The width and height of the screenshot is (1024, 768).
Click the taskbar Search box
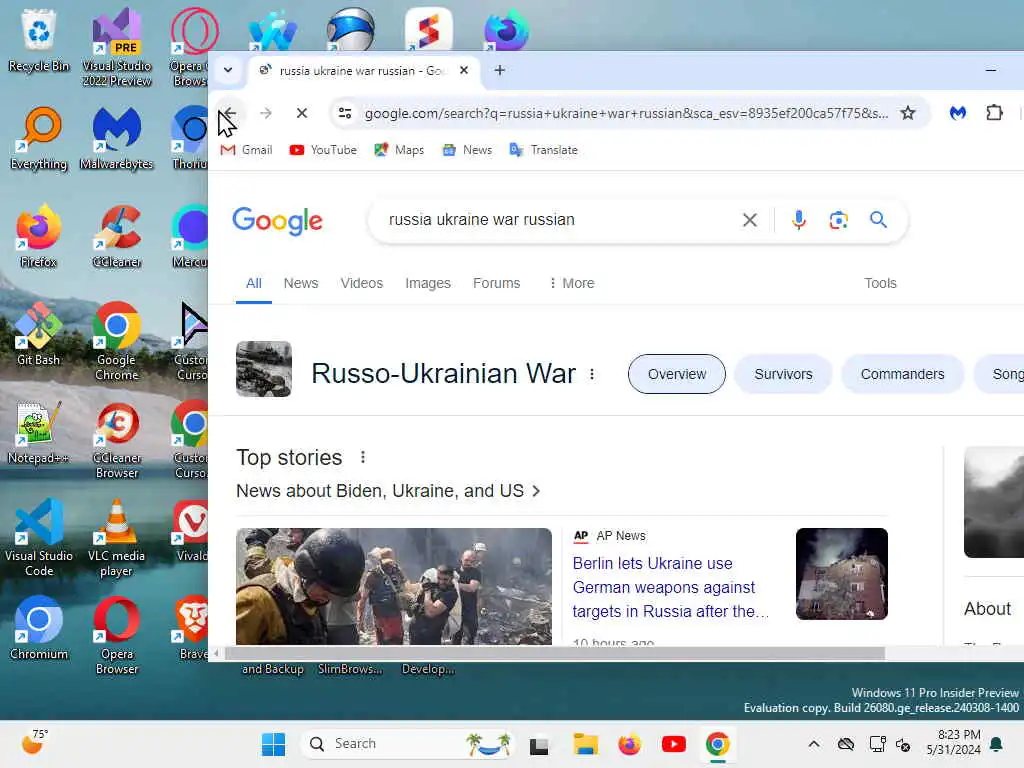408,744
